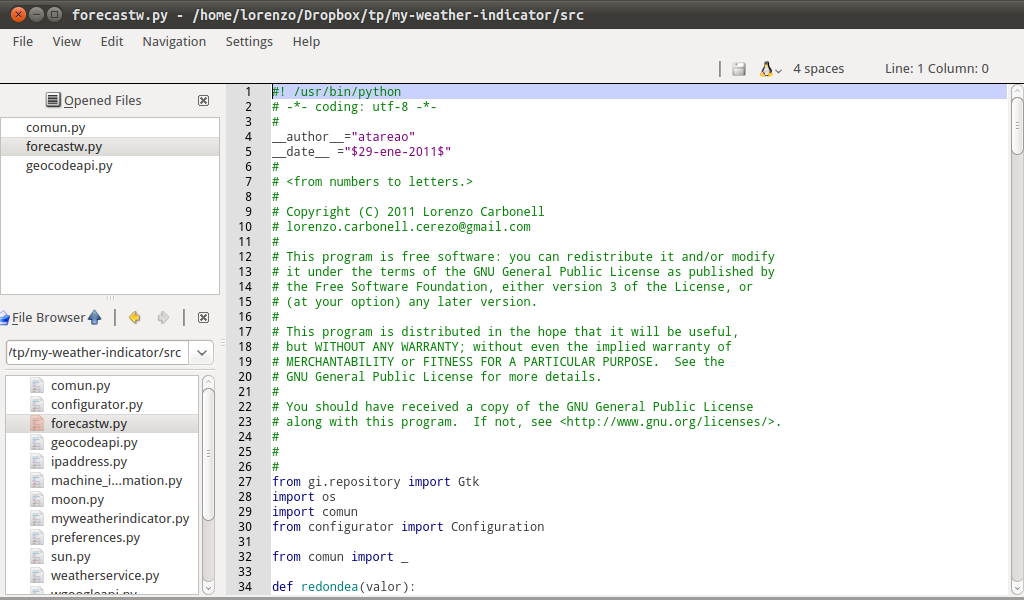Select forecastw.py in Opened Files list
The image size is (1024, 600).
(110, 147)
